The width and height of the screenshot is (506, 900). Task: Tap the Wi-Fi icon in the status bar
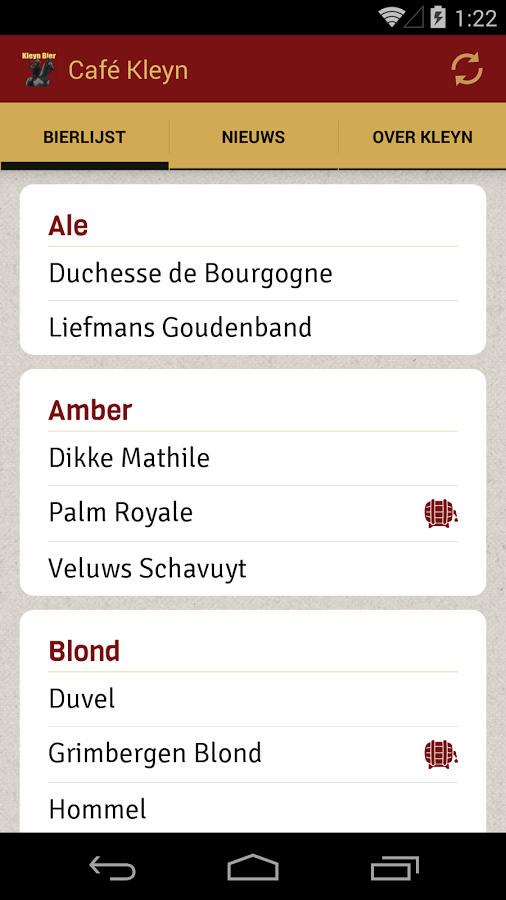click(392, 17)
